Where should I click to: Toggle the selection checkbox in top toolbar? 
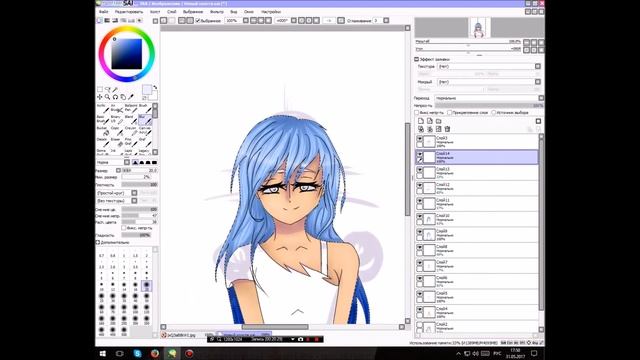(x=198, y=20)
